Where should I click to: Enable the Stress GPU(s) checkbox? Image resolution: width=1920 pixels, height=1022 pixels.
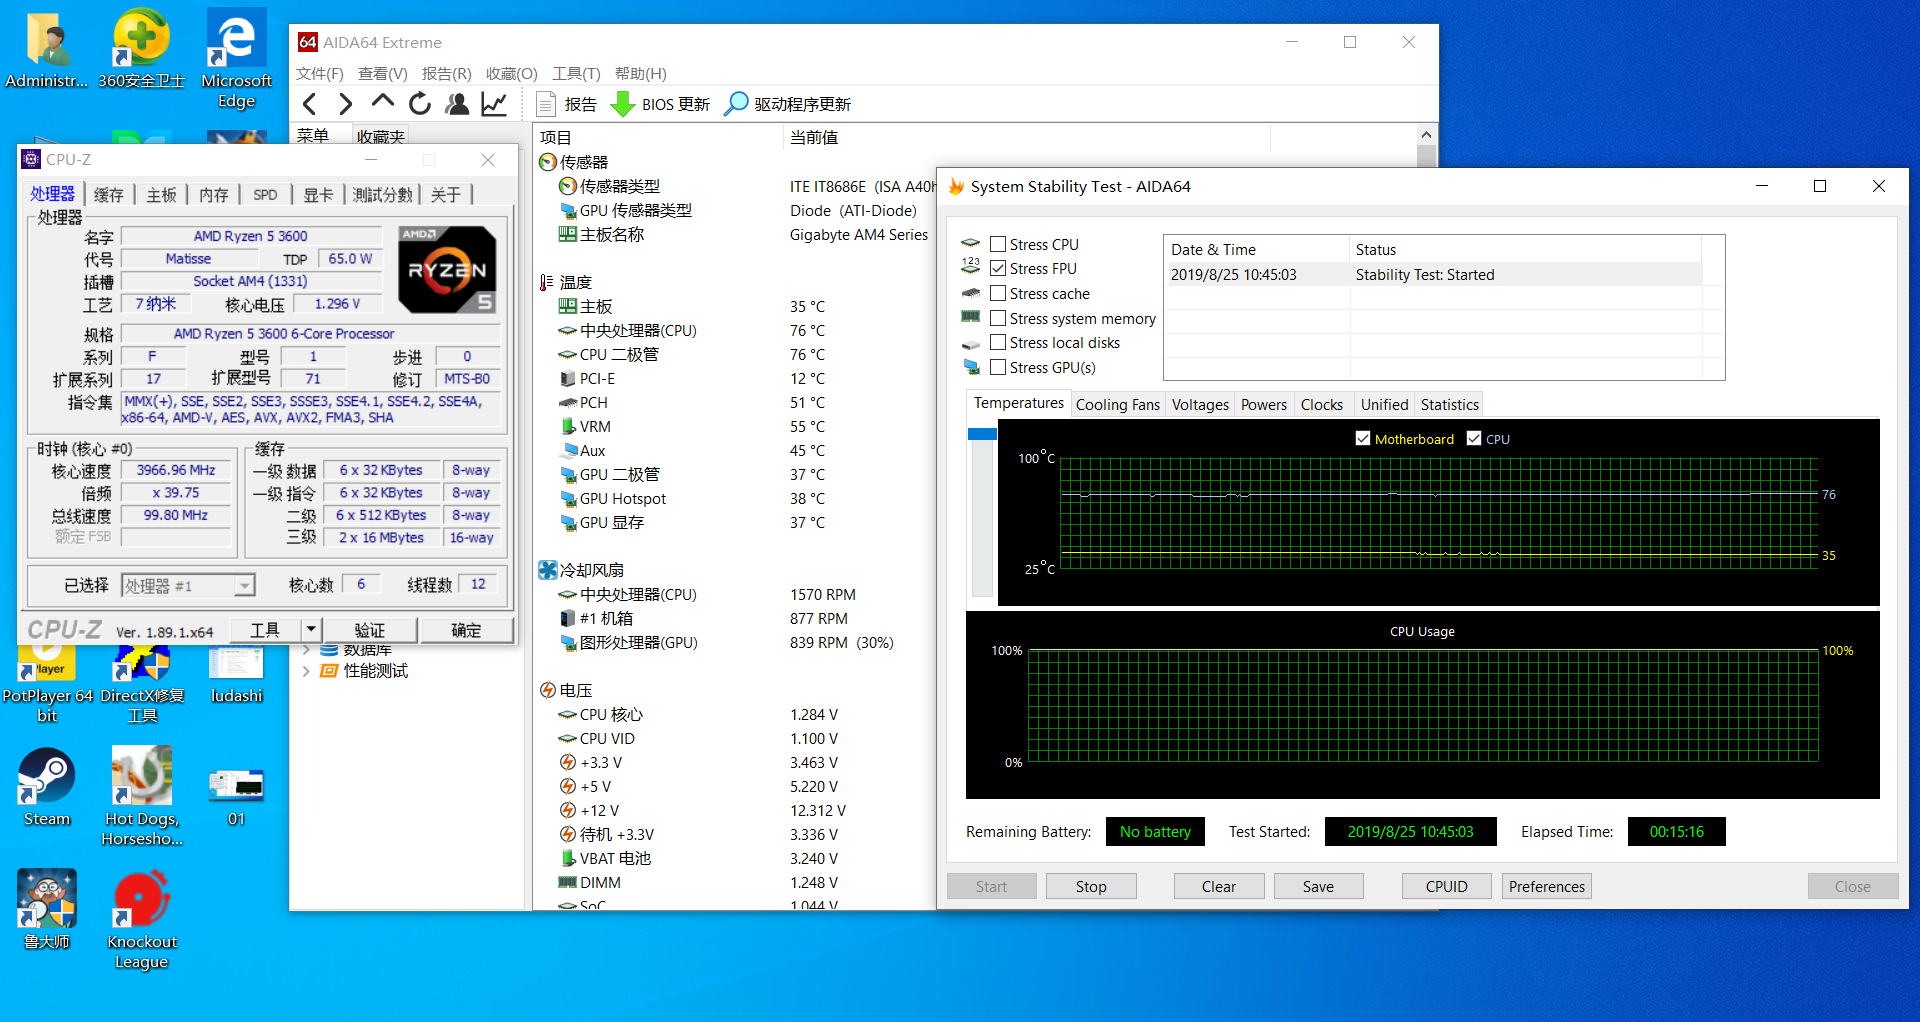coord(998,367)
